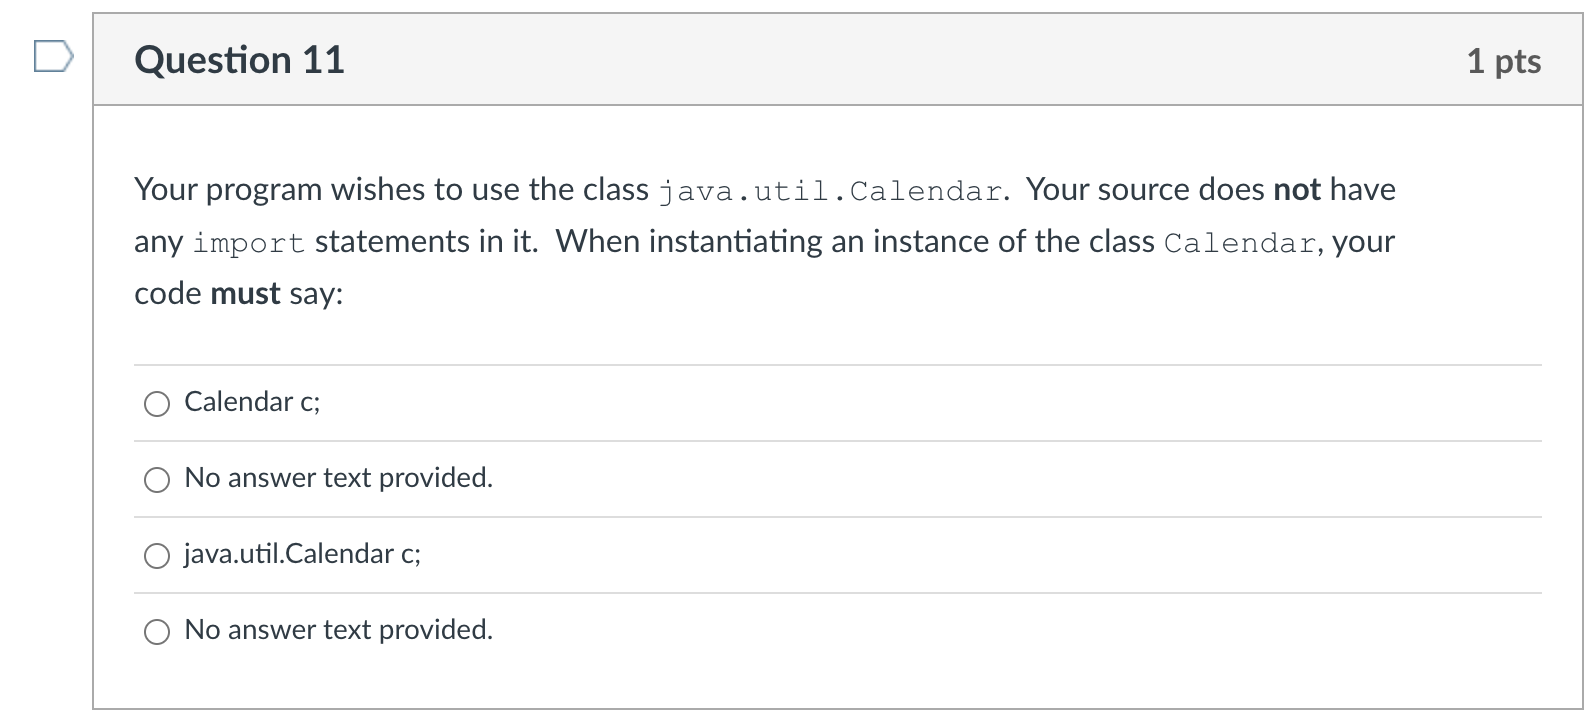Select the "java.util.Calendar c;" radio button
This screenshot has height=728, width=1586.
[157, 556]
